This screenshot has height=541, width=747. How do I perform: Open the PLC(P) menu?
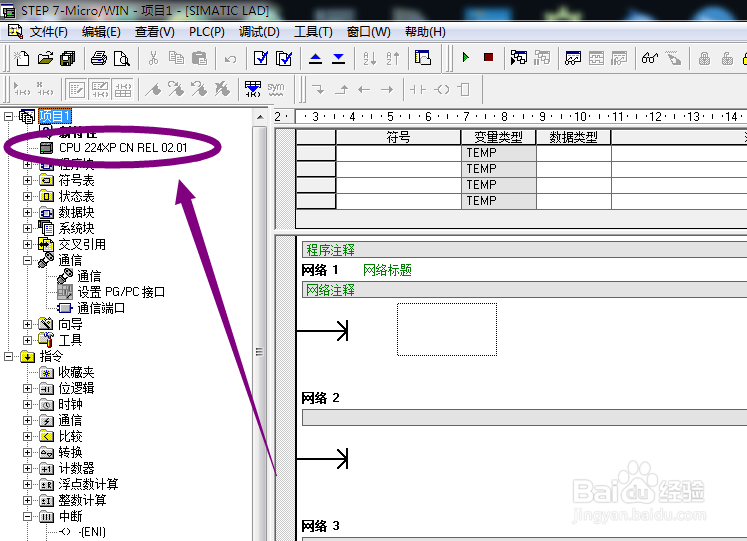click(x=207, y=32)
